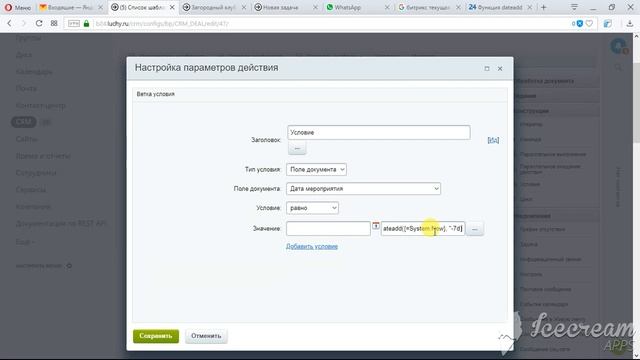Open CRM in the left sidebar
Image resolution: width=640 pixels, height=360 pixels.
click(24, 122)
